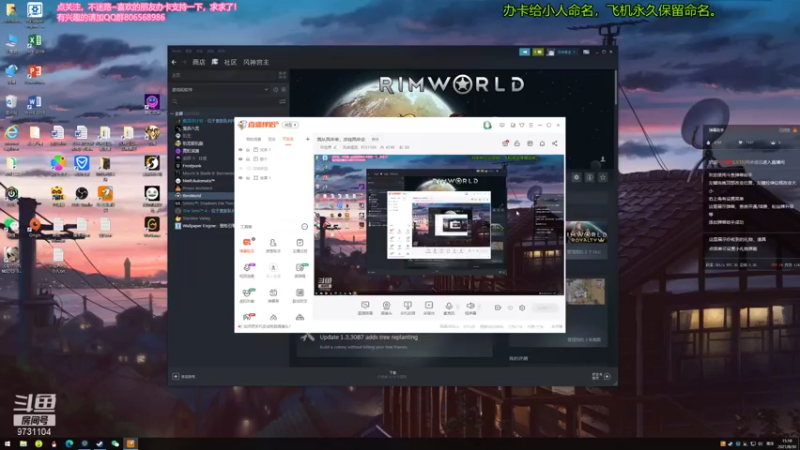
Task: Add a camera source from Douyu bottom bar
Action: click(386, 307)
